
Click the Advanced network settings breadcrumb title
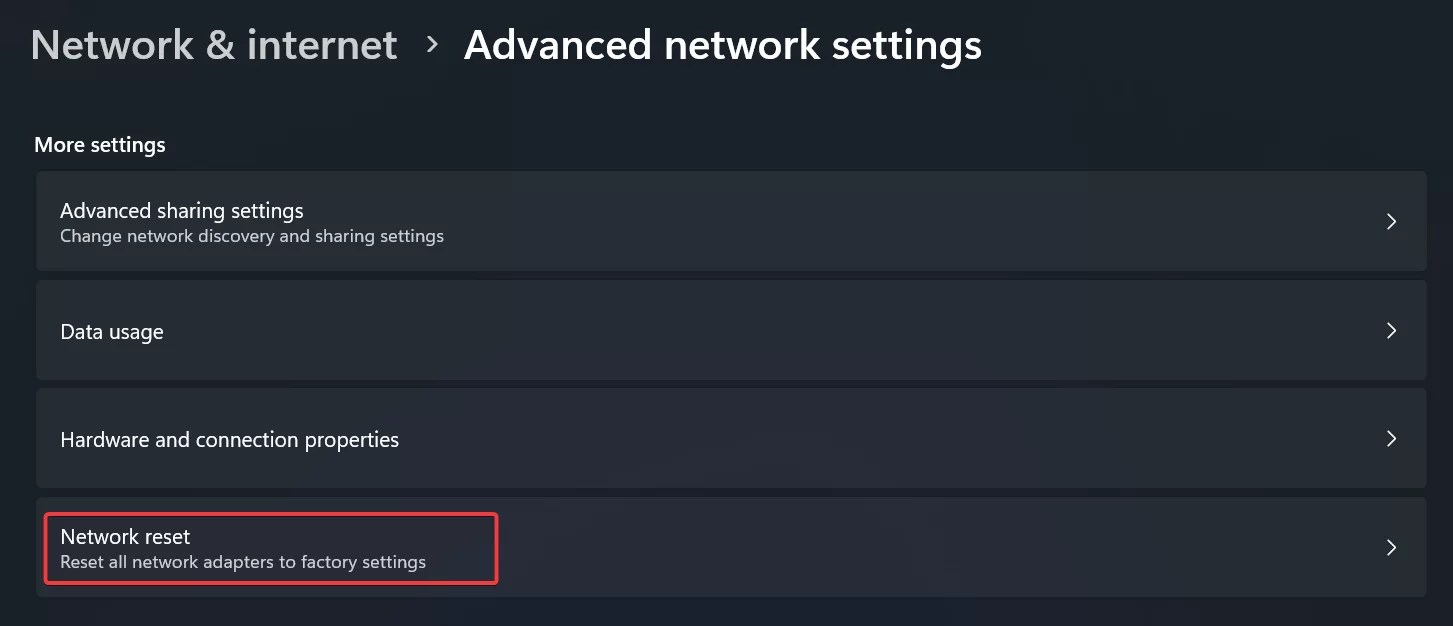point(723,44)
